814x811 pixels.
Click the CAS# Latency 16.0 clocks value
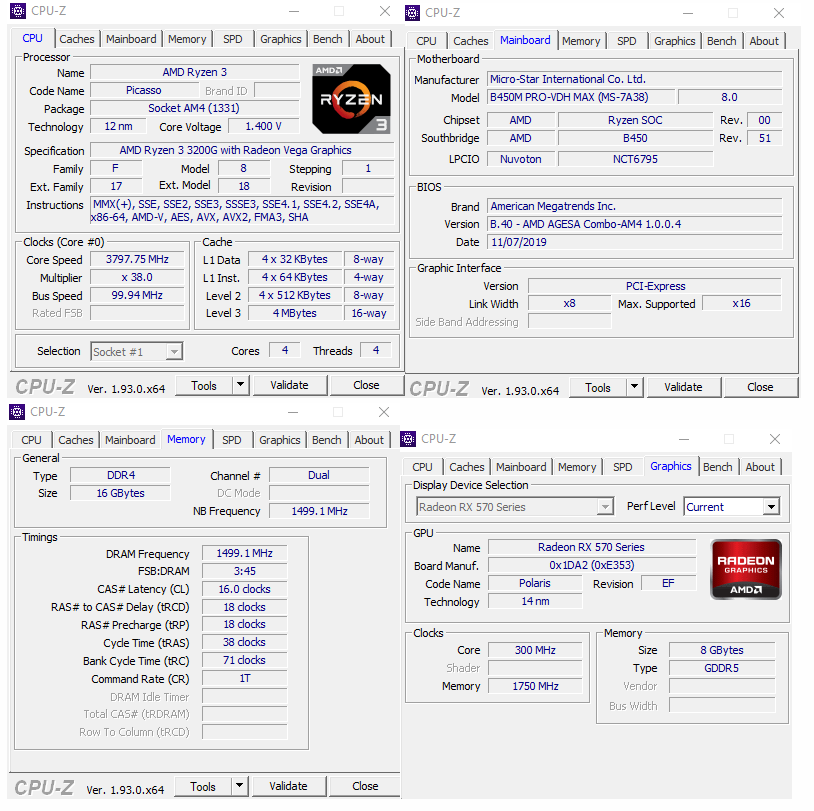point(245,589)
